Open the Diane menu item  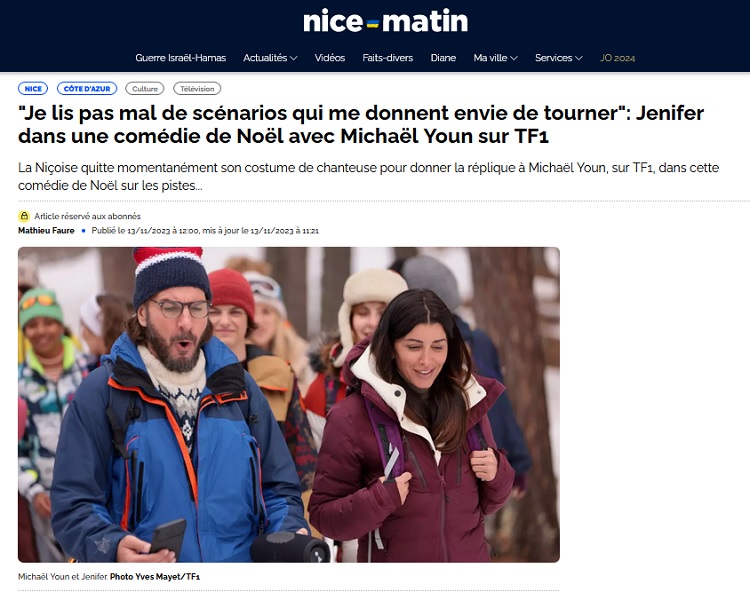[x=443, y=58]
